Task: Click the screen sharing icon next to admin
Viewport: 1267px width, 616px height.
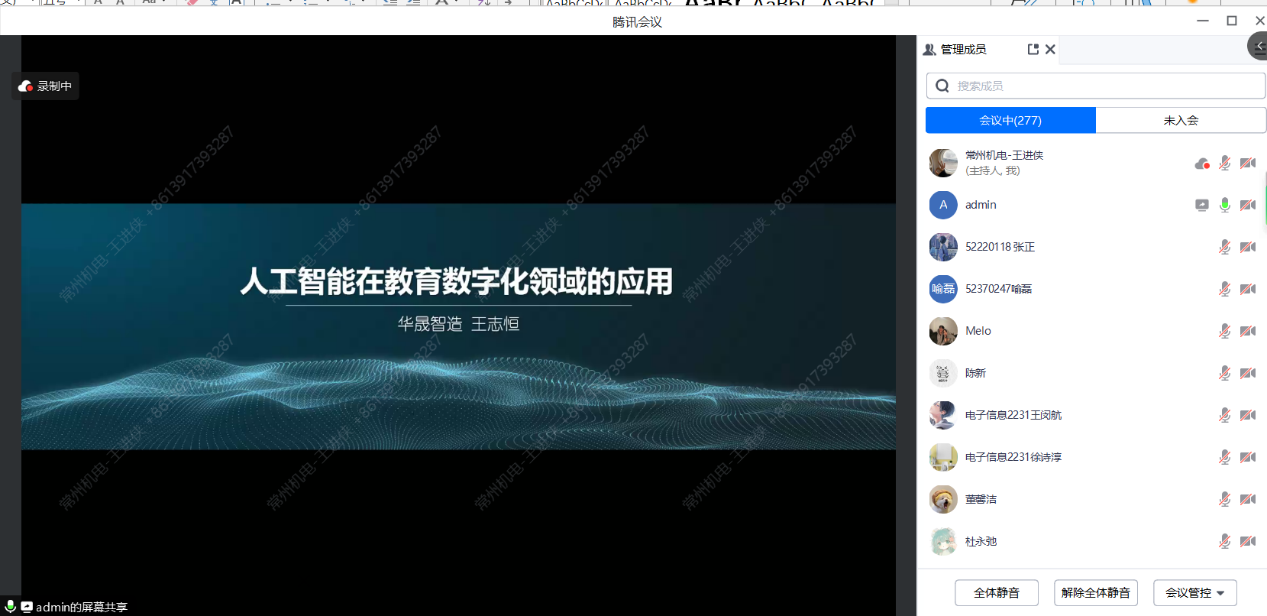Action: 1202,205
